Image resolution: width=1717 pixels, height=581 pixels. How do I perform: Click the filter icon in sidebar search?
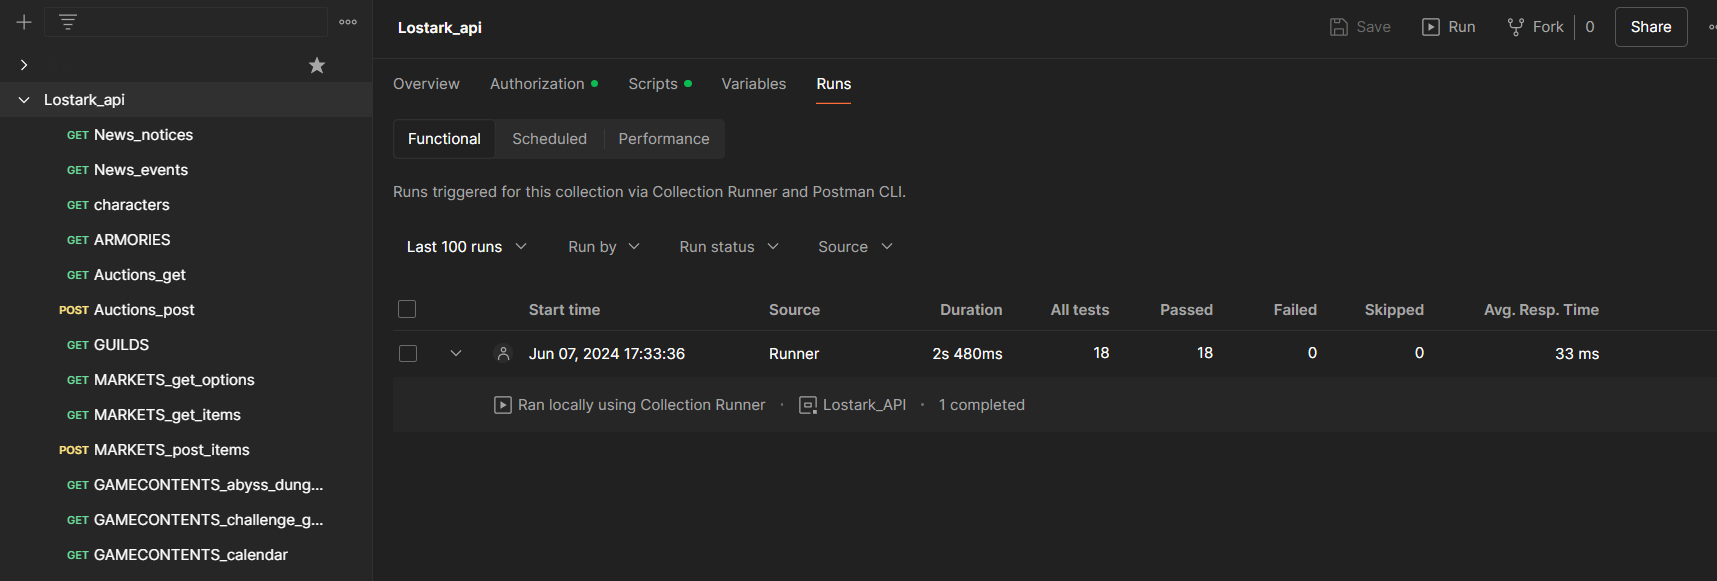68,22
